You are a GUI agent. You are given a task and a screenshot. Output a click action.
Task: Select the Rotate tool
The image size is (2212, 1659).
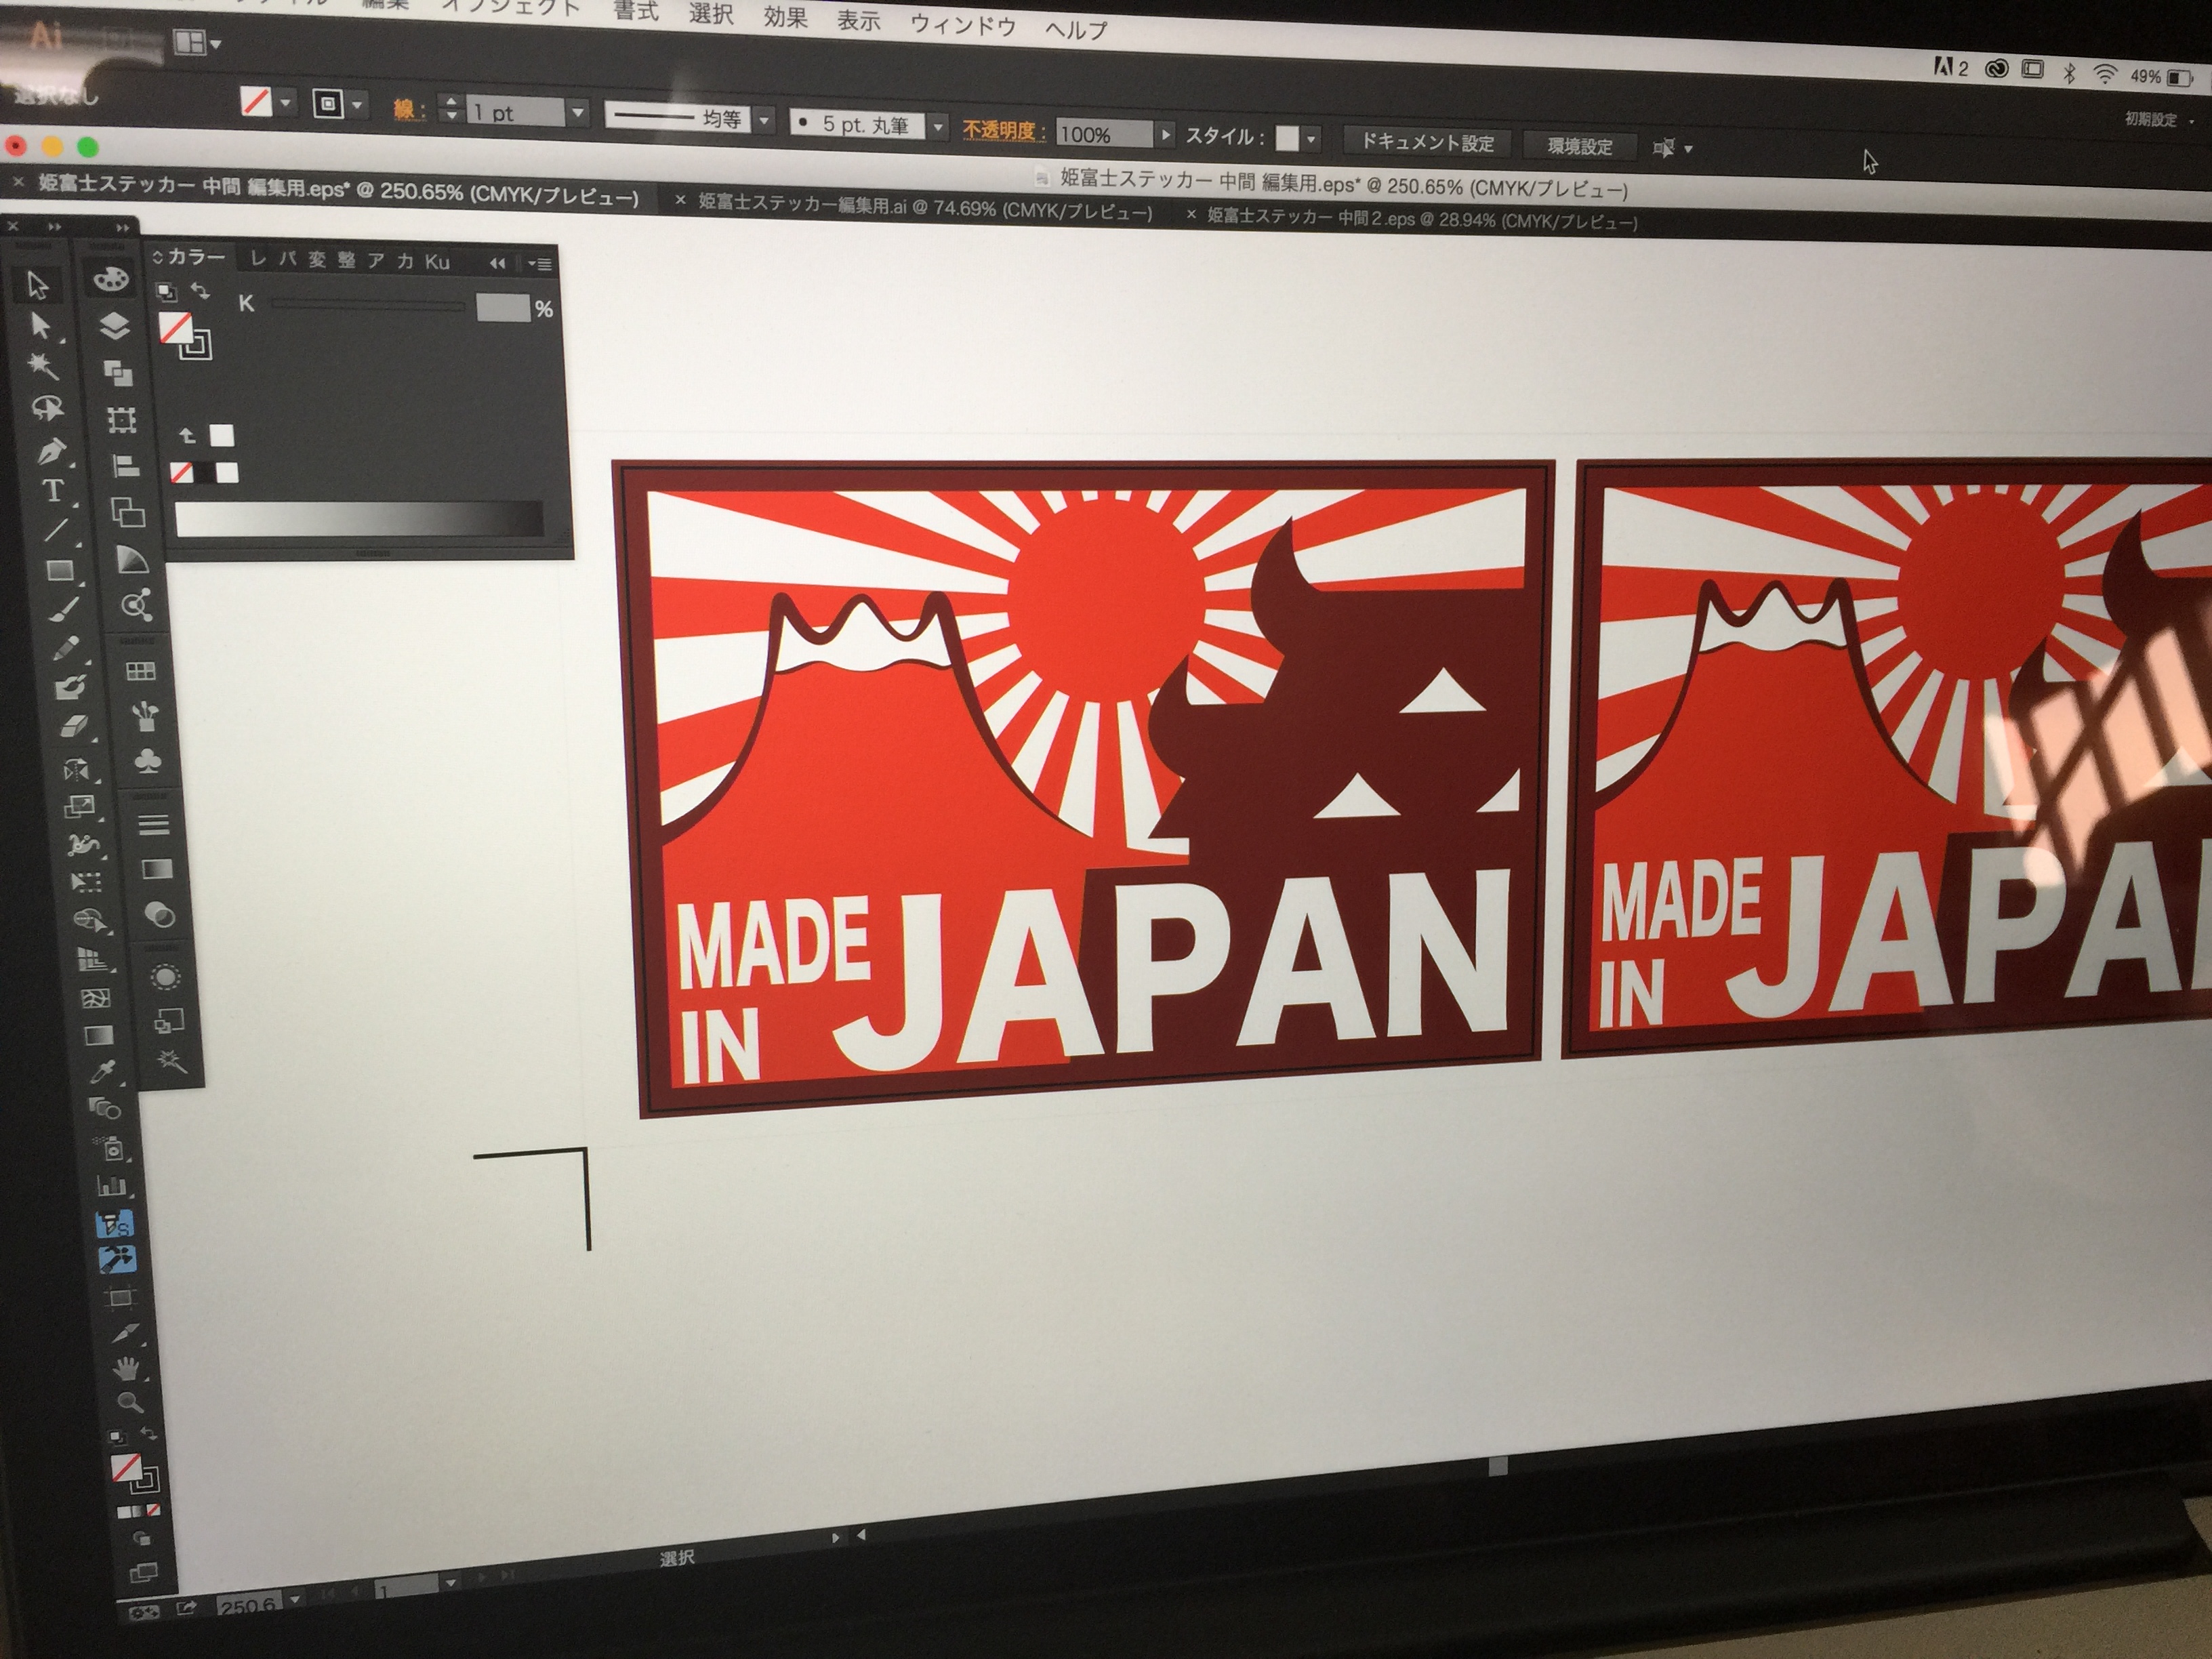77,769
